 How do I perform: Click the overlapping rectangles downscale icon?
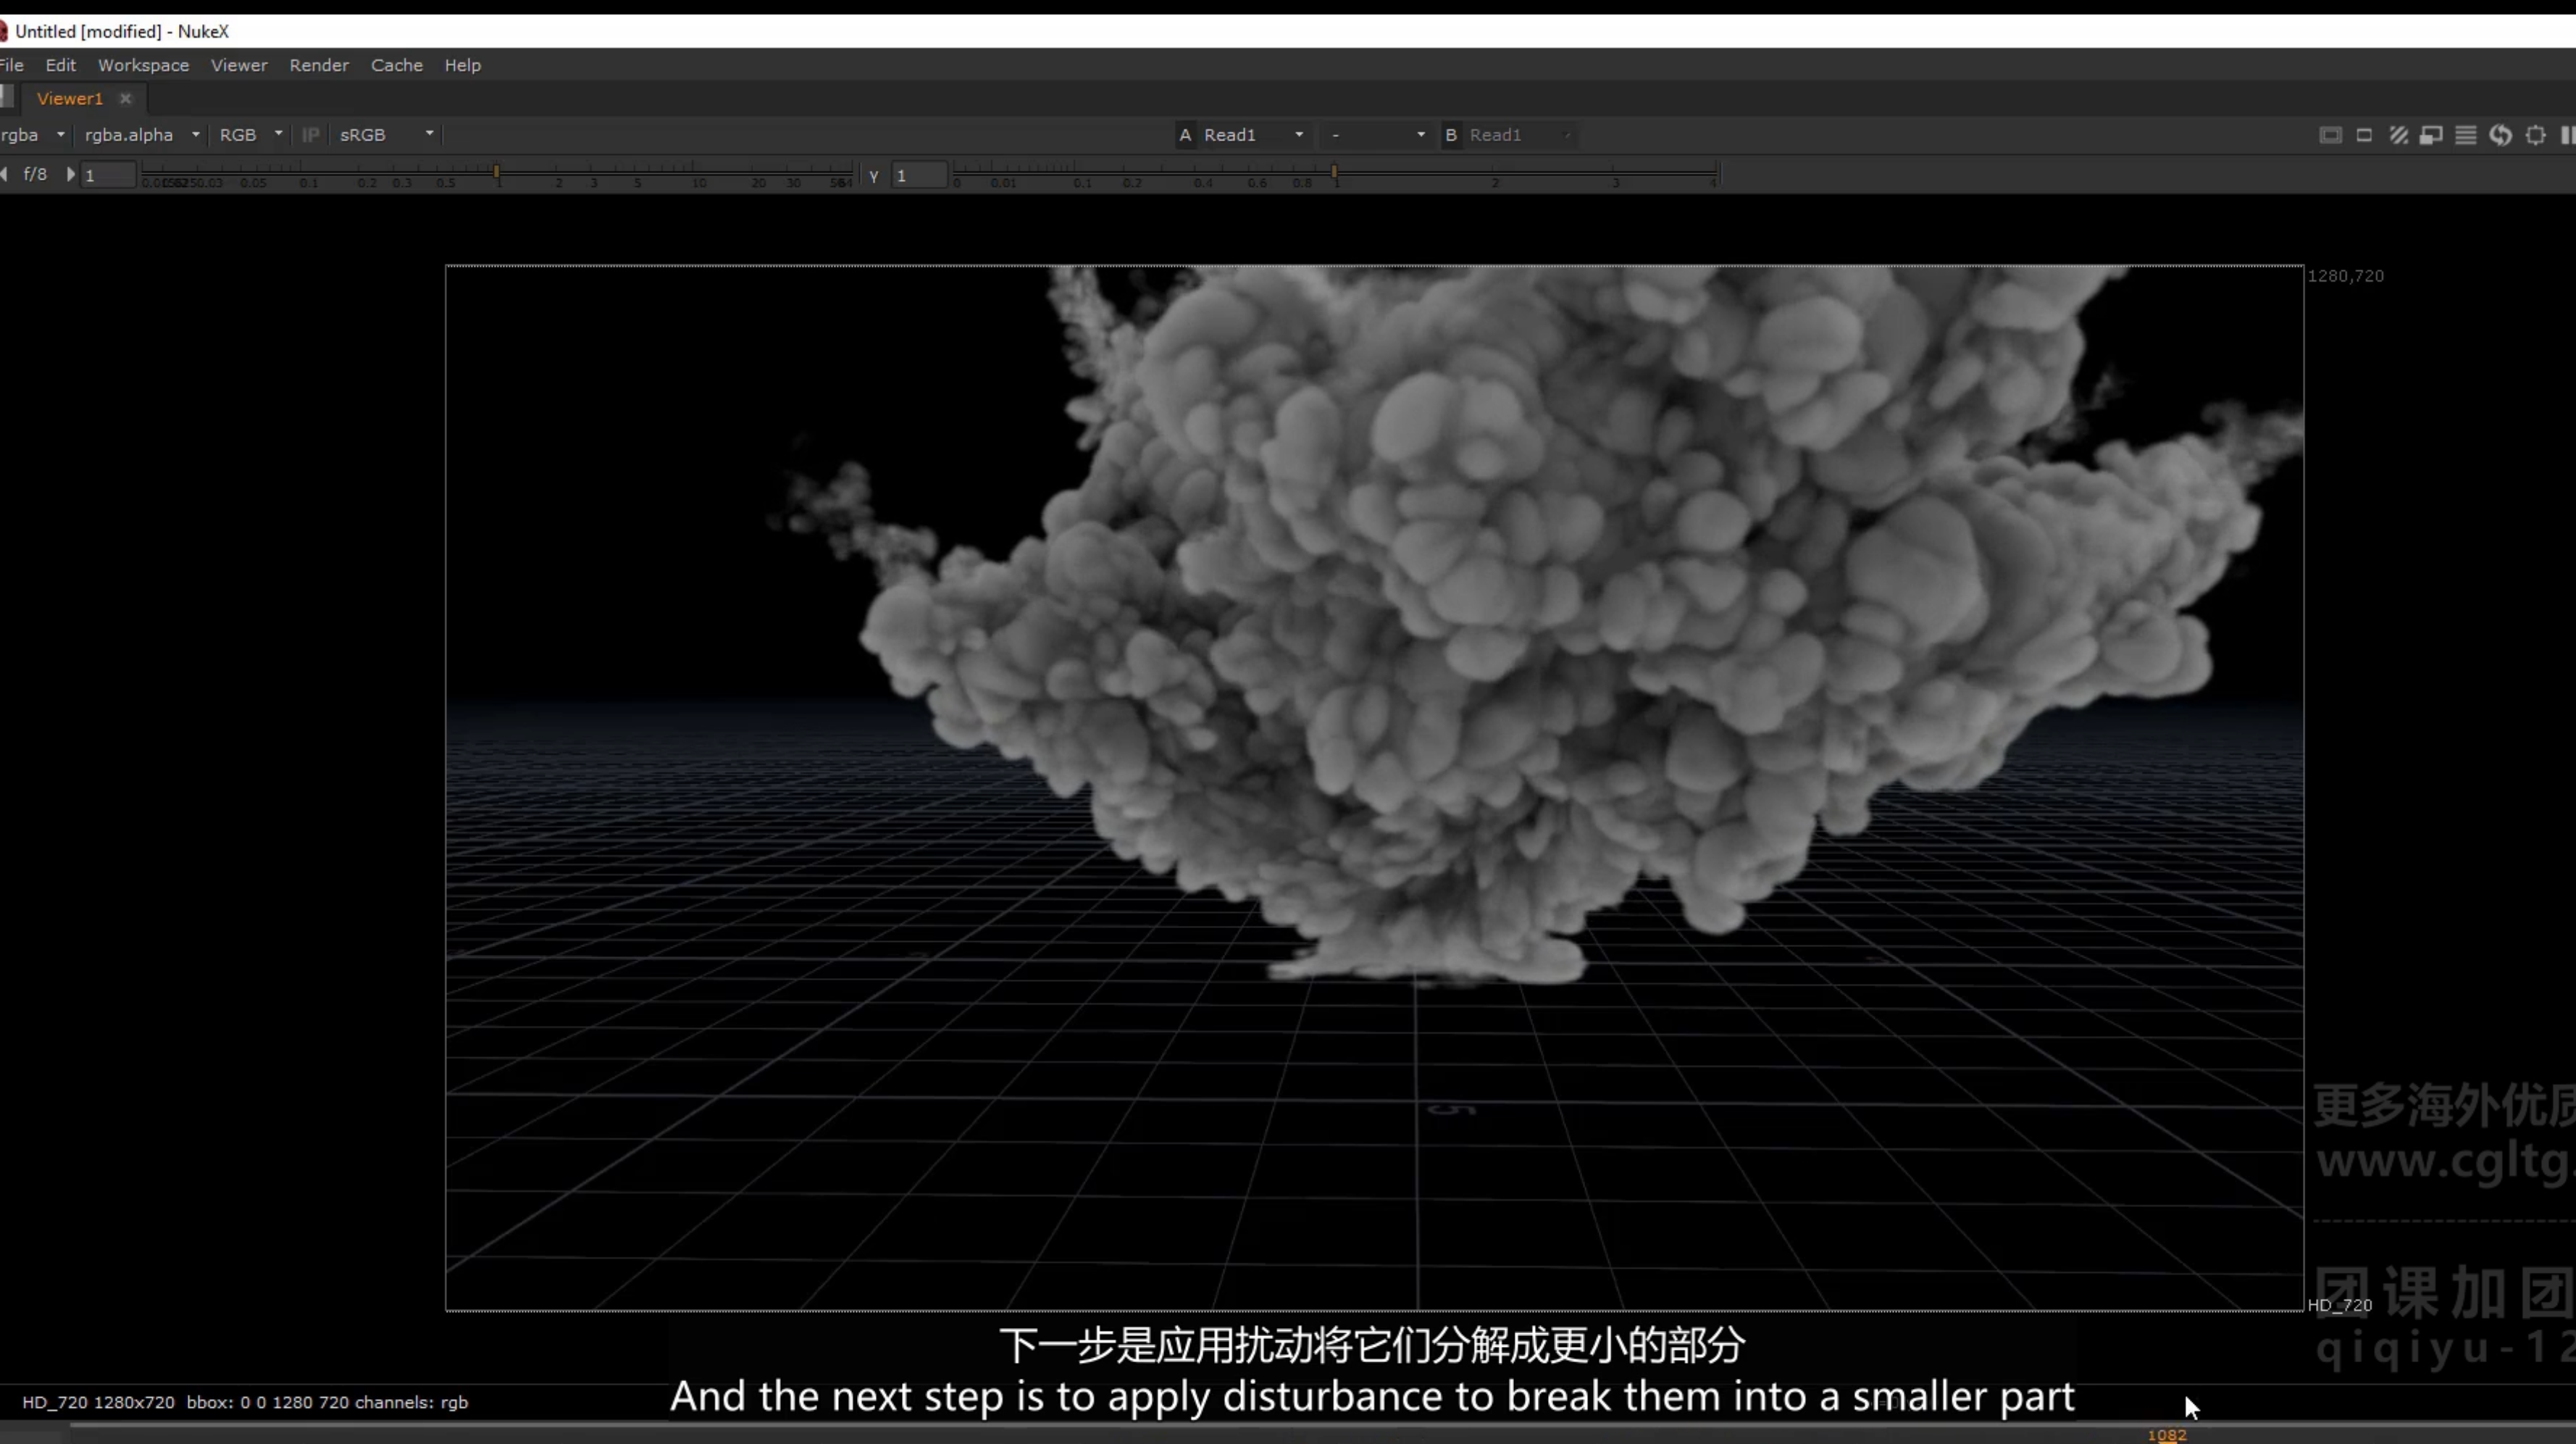(x=2431, y=135)
